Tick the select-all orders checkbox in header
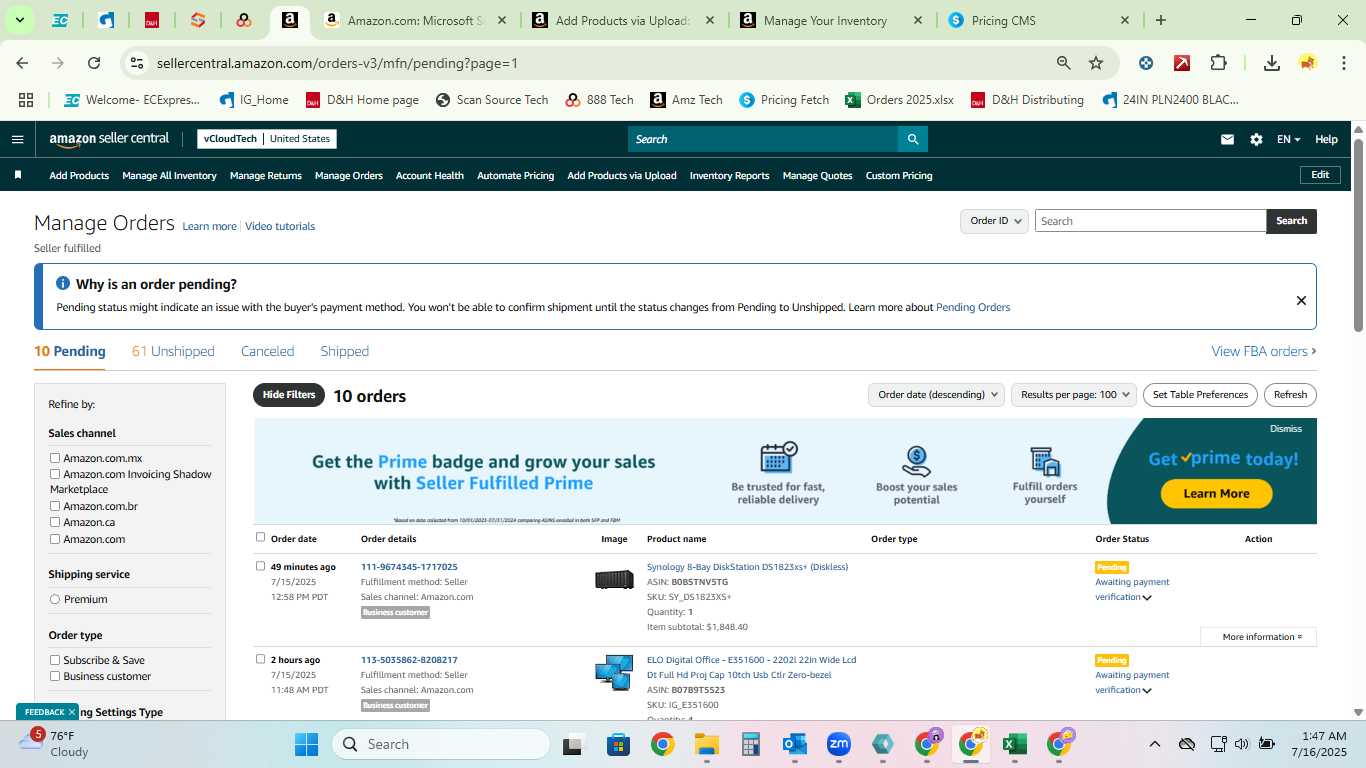 (260, 537)
